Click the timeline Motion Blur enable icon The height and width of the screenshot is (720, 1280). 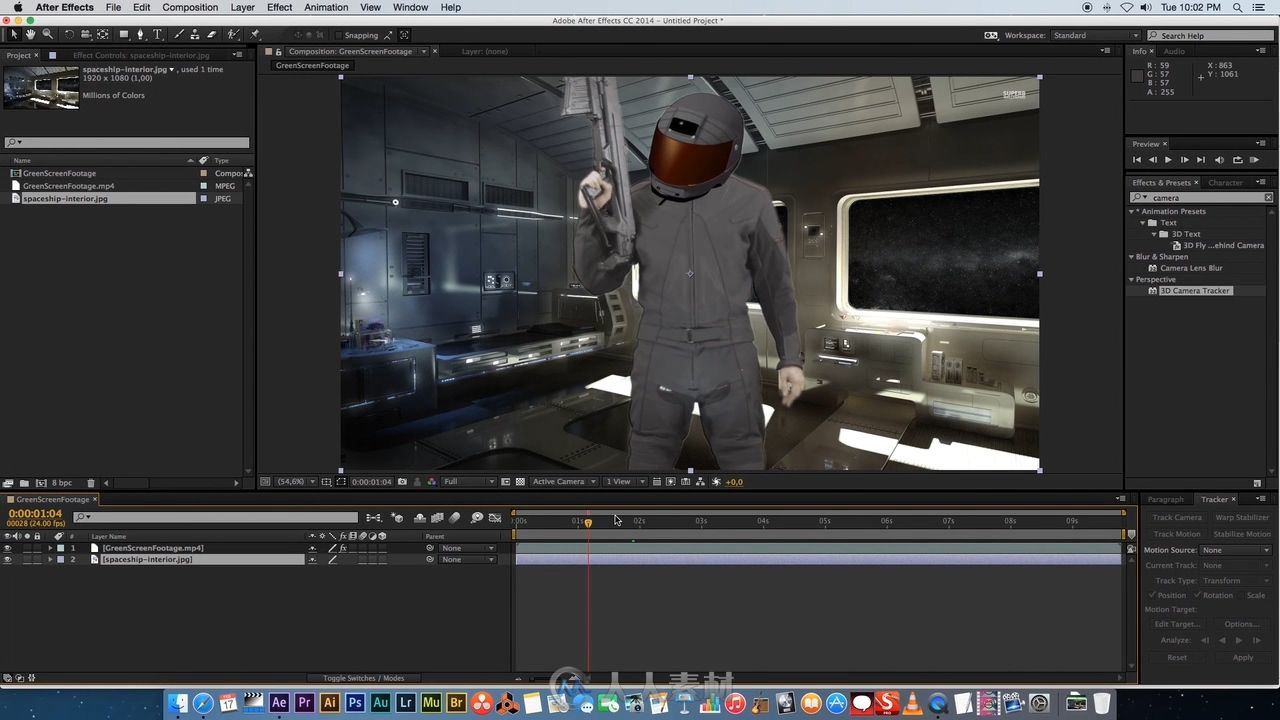click(455, 517)
